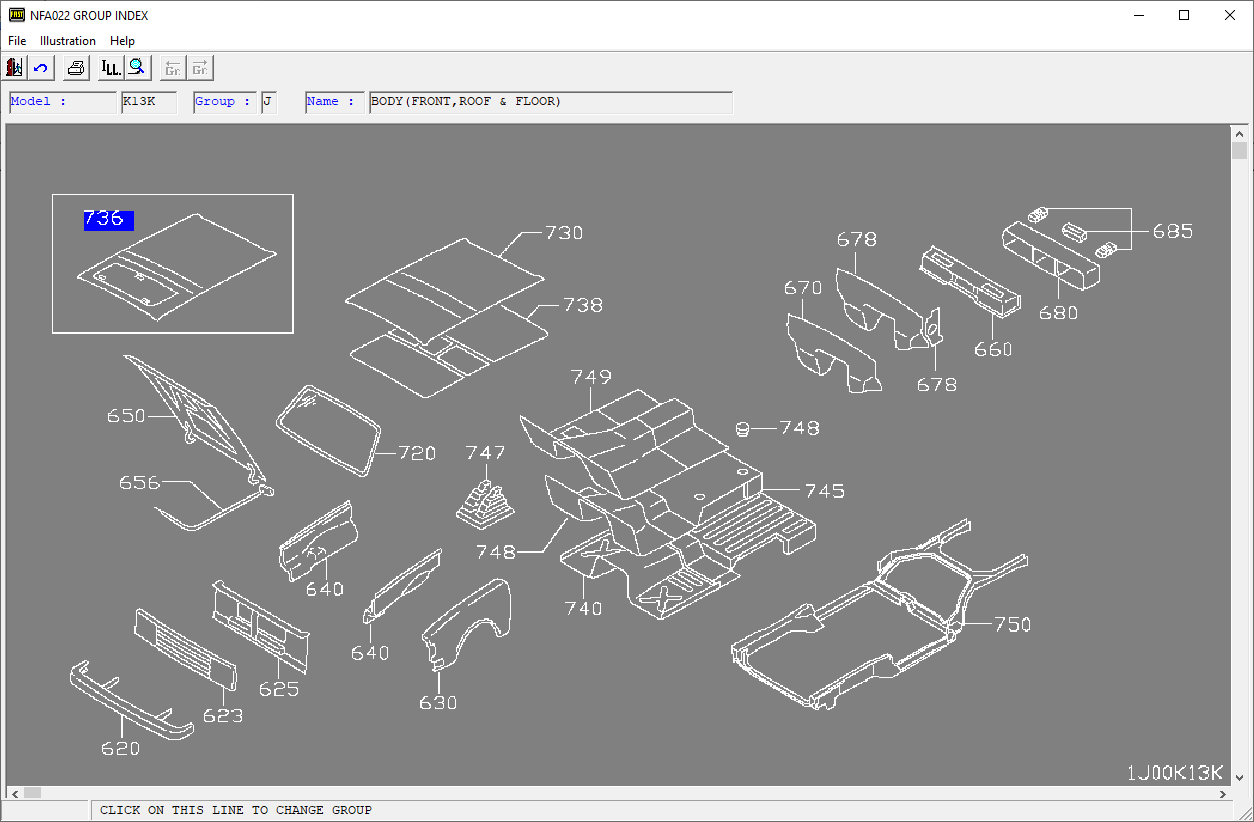Go to previous group with left Gr. arrow
The image size is (1254, 822).
tap(173, 68)
